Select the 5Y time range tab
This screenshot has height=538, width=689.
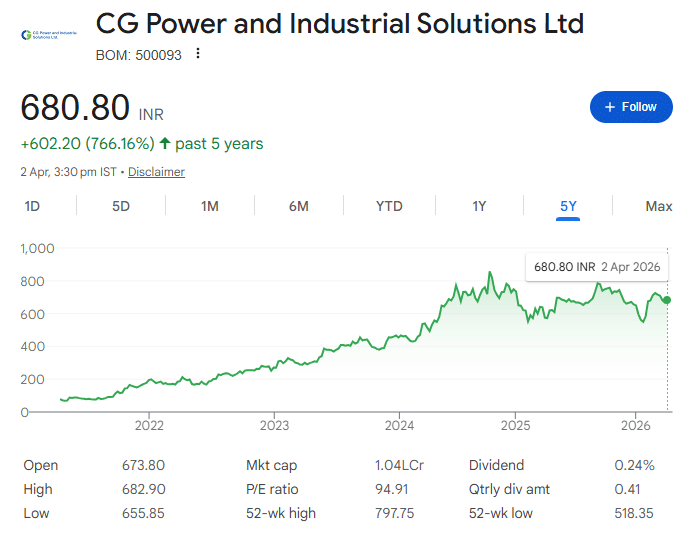(x=568, y=206)
